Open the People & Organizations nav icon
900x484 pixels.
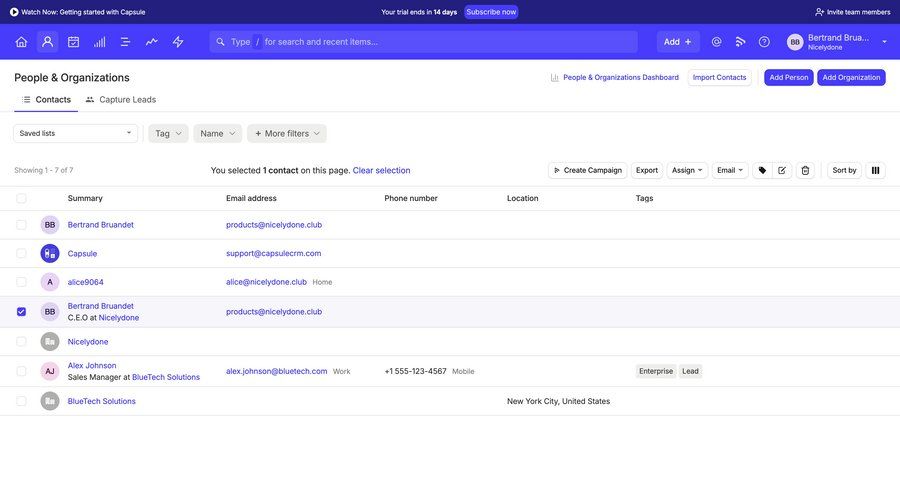(x=48, y=42)
